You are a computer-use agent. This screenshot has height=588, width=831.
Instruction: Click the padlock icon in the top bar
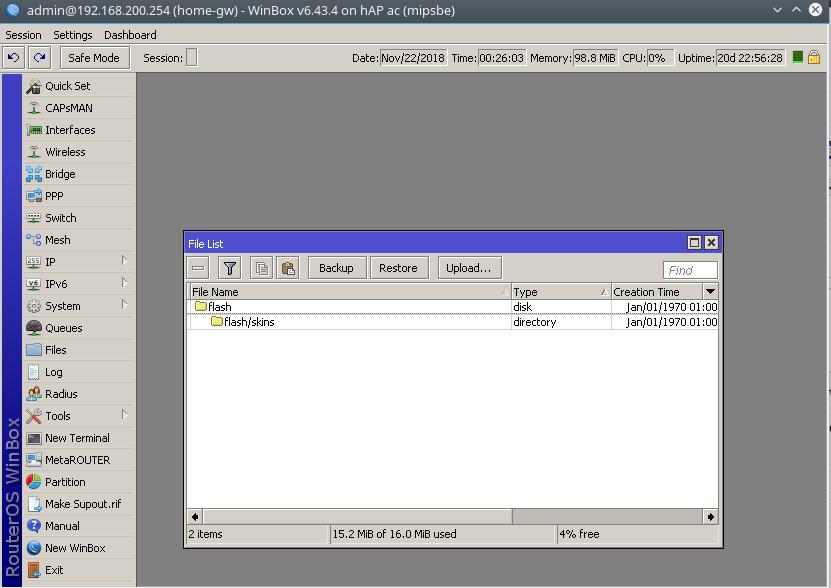point(814,58)
